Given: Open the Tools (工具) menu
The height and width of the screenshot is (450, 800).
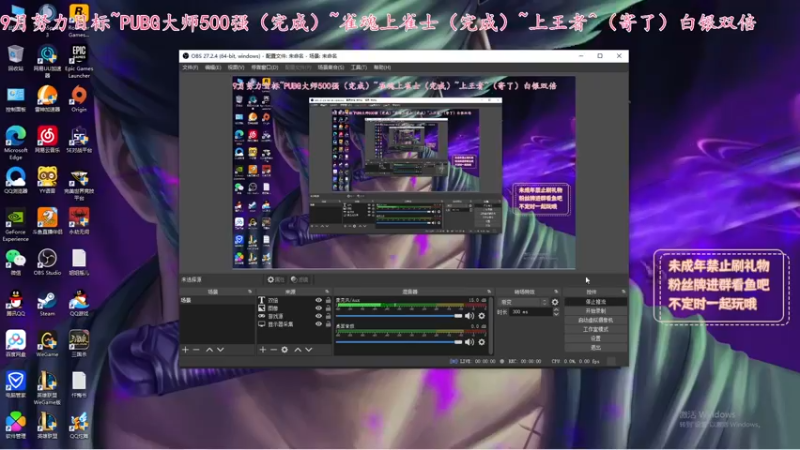Looking at the screenshot, I should 359,67.
